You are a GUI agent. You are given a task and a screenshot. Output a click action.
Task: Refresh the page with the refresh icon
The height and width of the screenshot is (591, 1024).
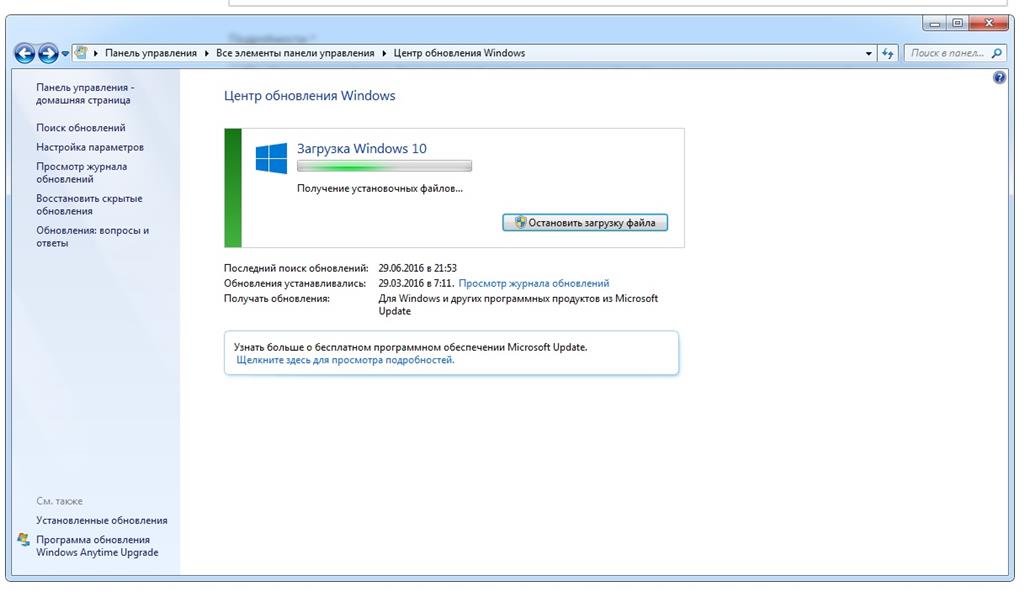tap(888, 54)
